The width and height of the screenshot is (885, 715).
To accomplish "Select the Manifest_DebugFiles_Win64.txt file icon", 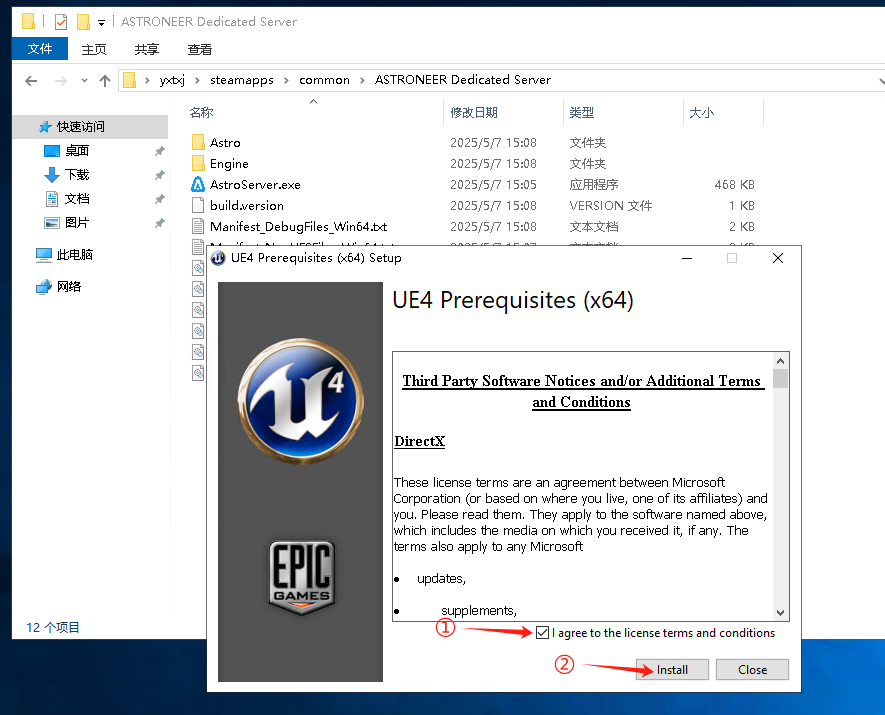I will pyautogui.click(x=198, y=226).
